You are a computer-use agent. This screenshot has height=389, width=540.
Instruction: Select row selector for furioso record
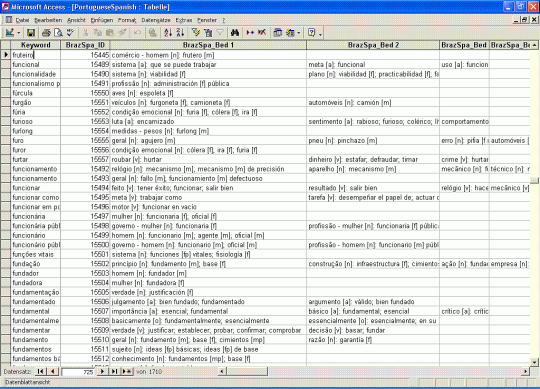pos(6,122)
